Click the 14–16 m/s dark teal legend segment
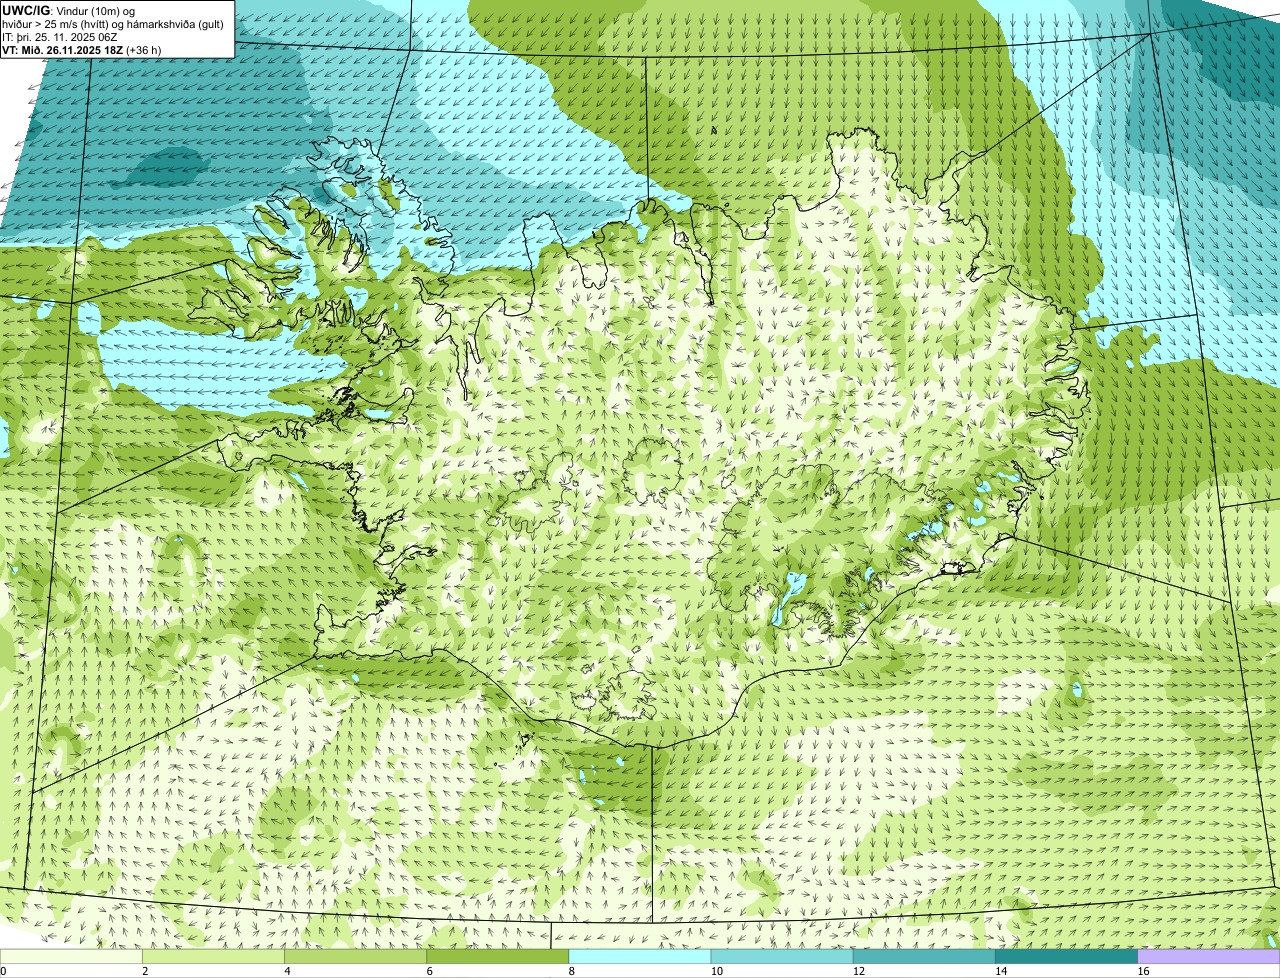The image size is (1280, 978). click(1067, 957)
